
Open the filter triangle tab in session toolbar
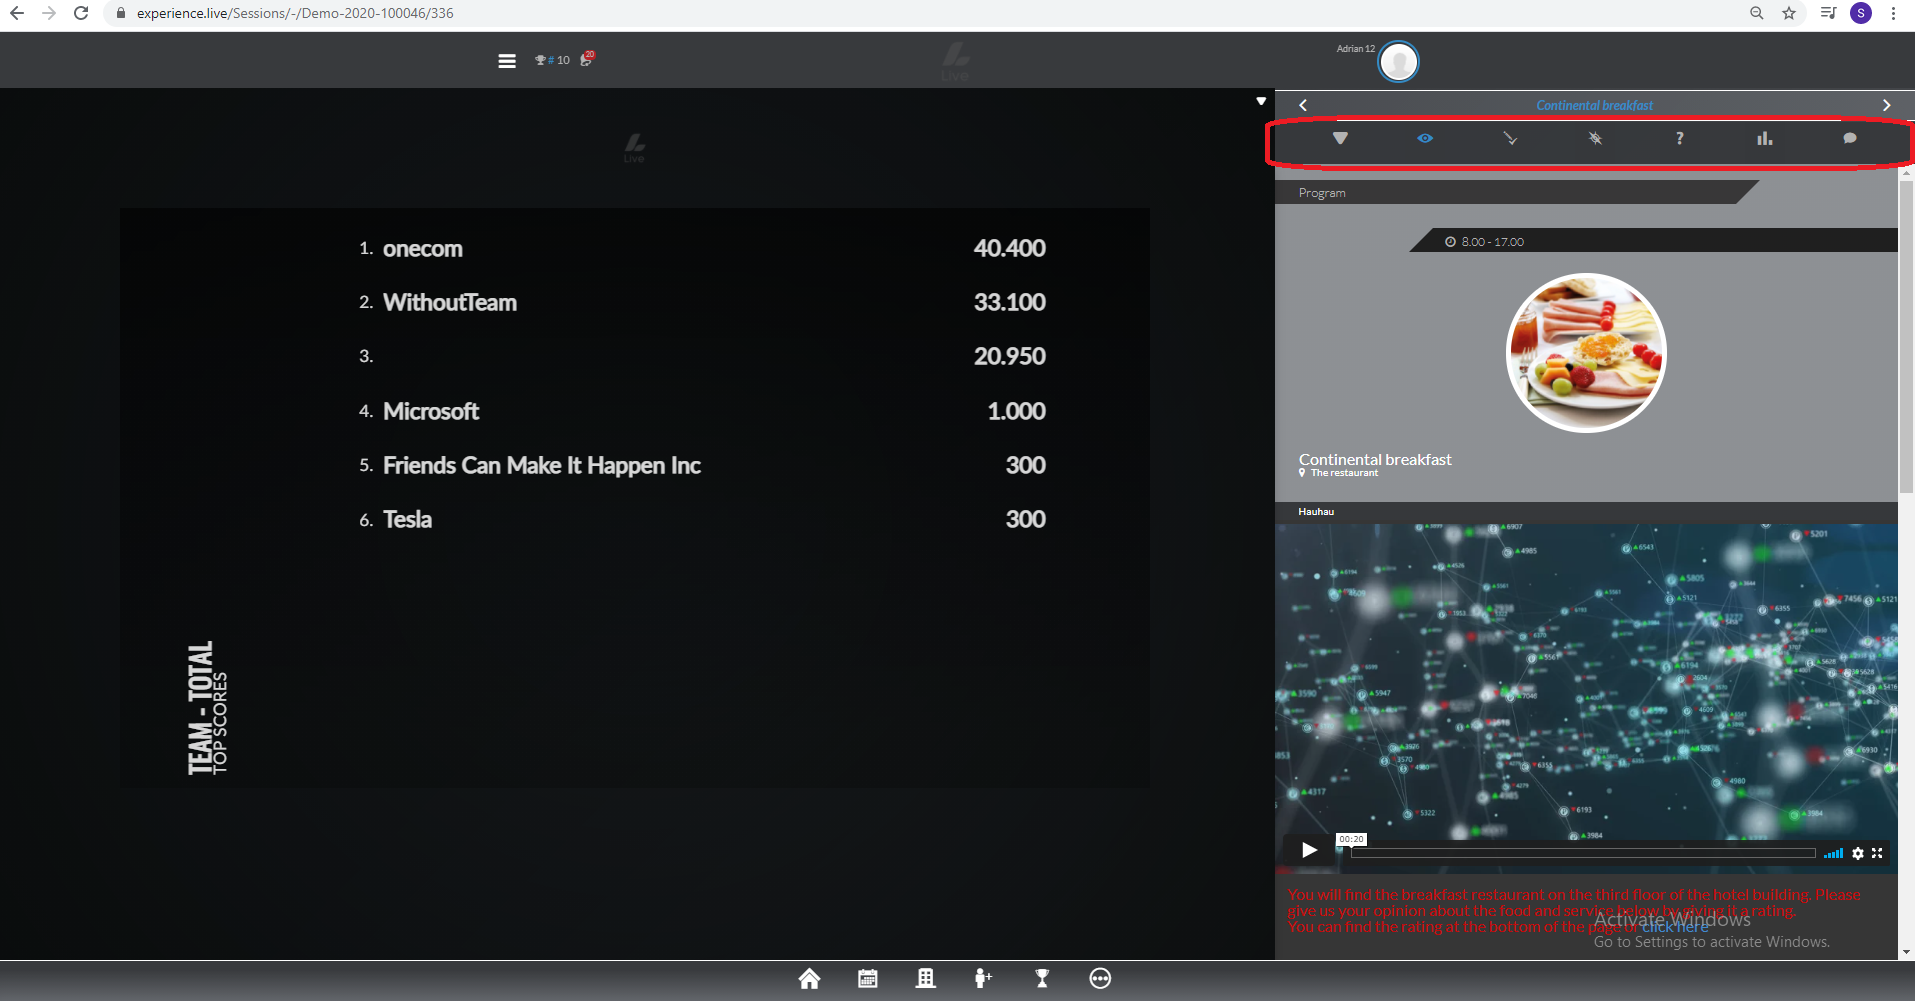click(1340, 138)
